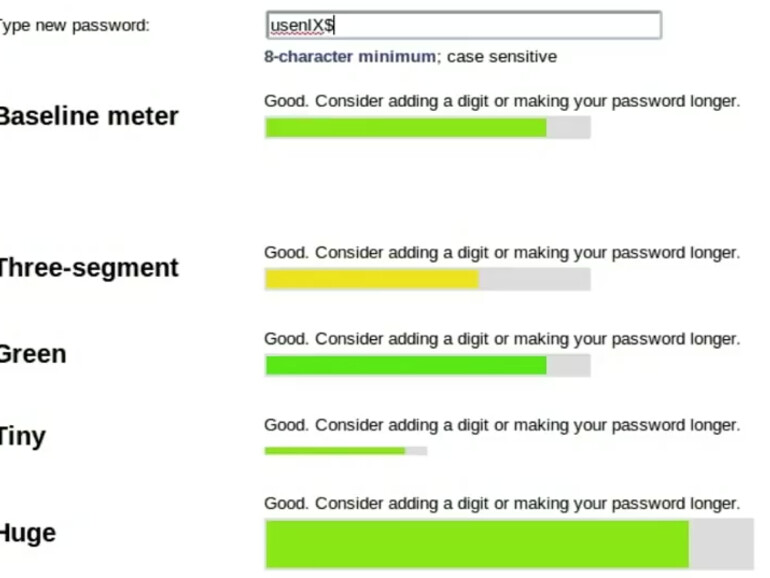
Task: Click the "Type new password:" label
Action: [74, 25]
